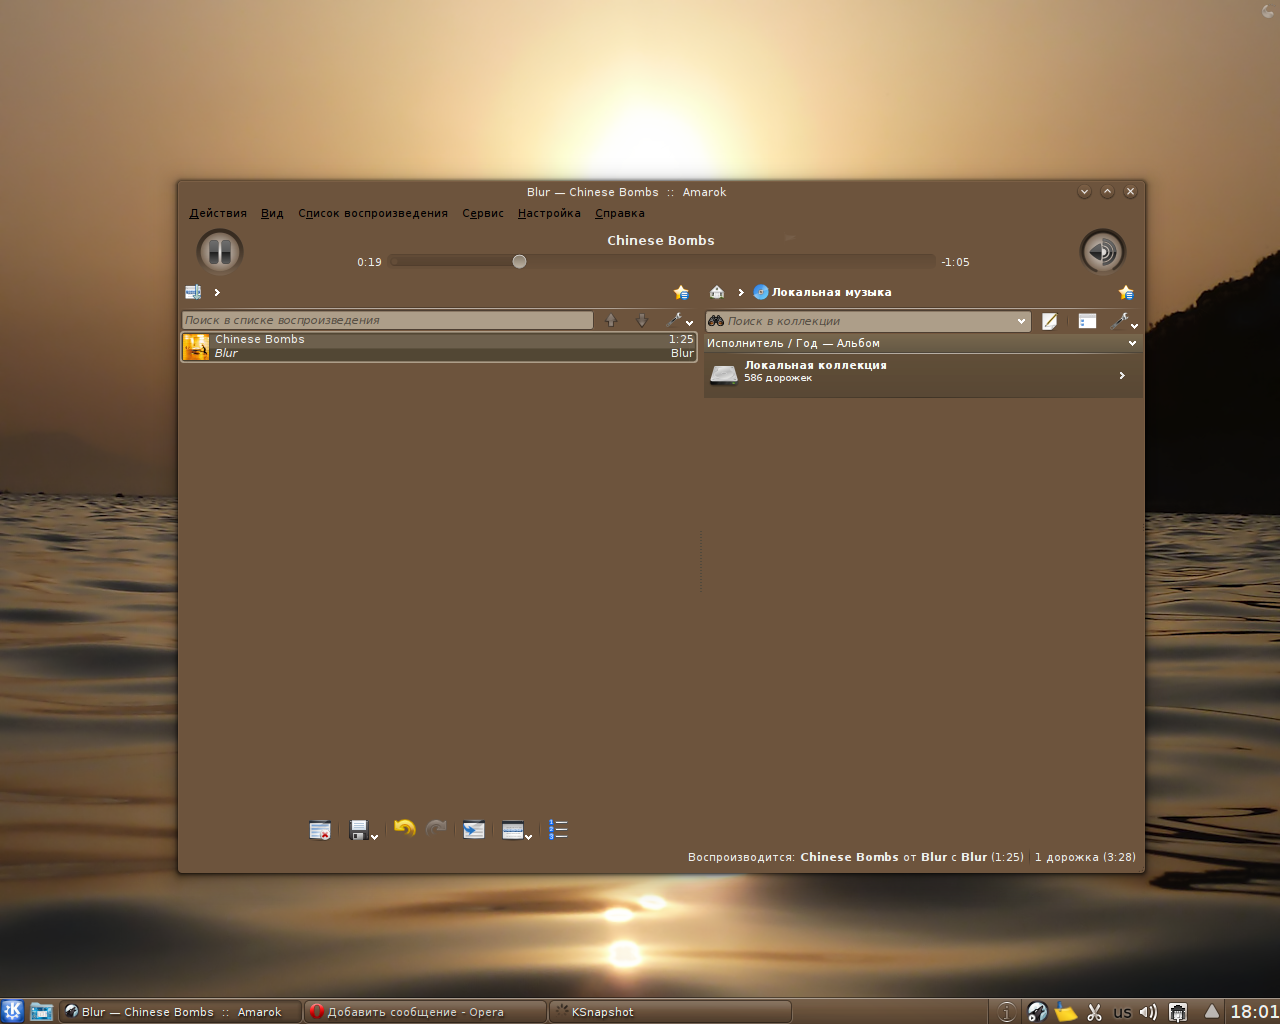Go to the media sources home icon
The image size is (1280, 1024).
pos(716,292)
